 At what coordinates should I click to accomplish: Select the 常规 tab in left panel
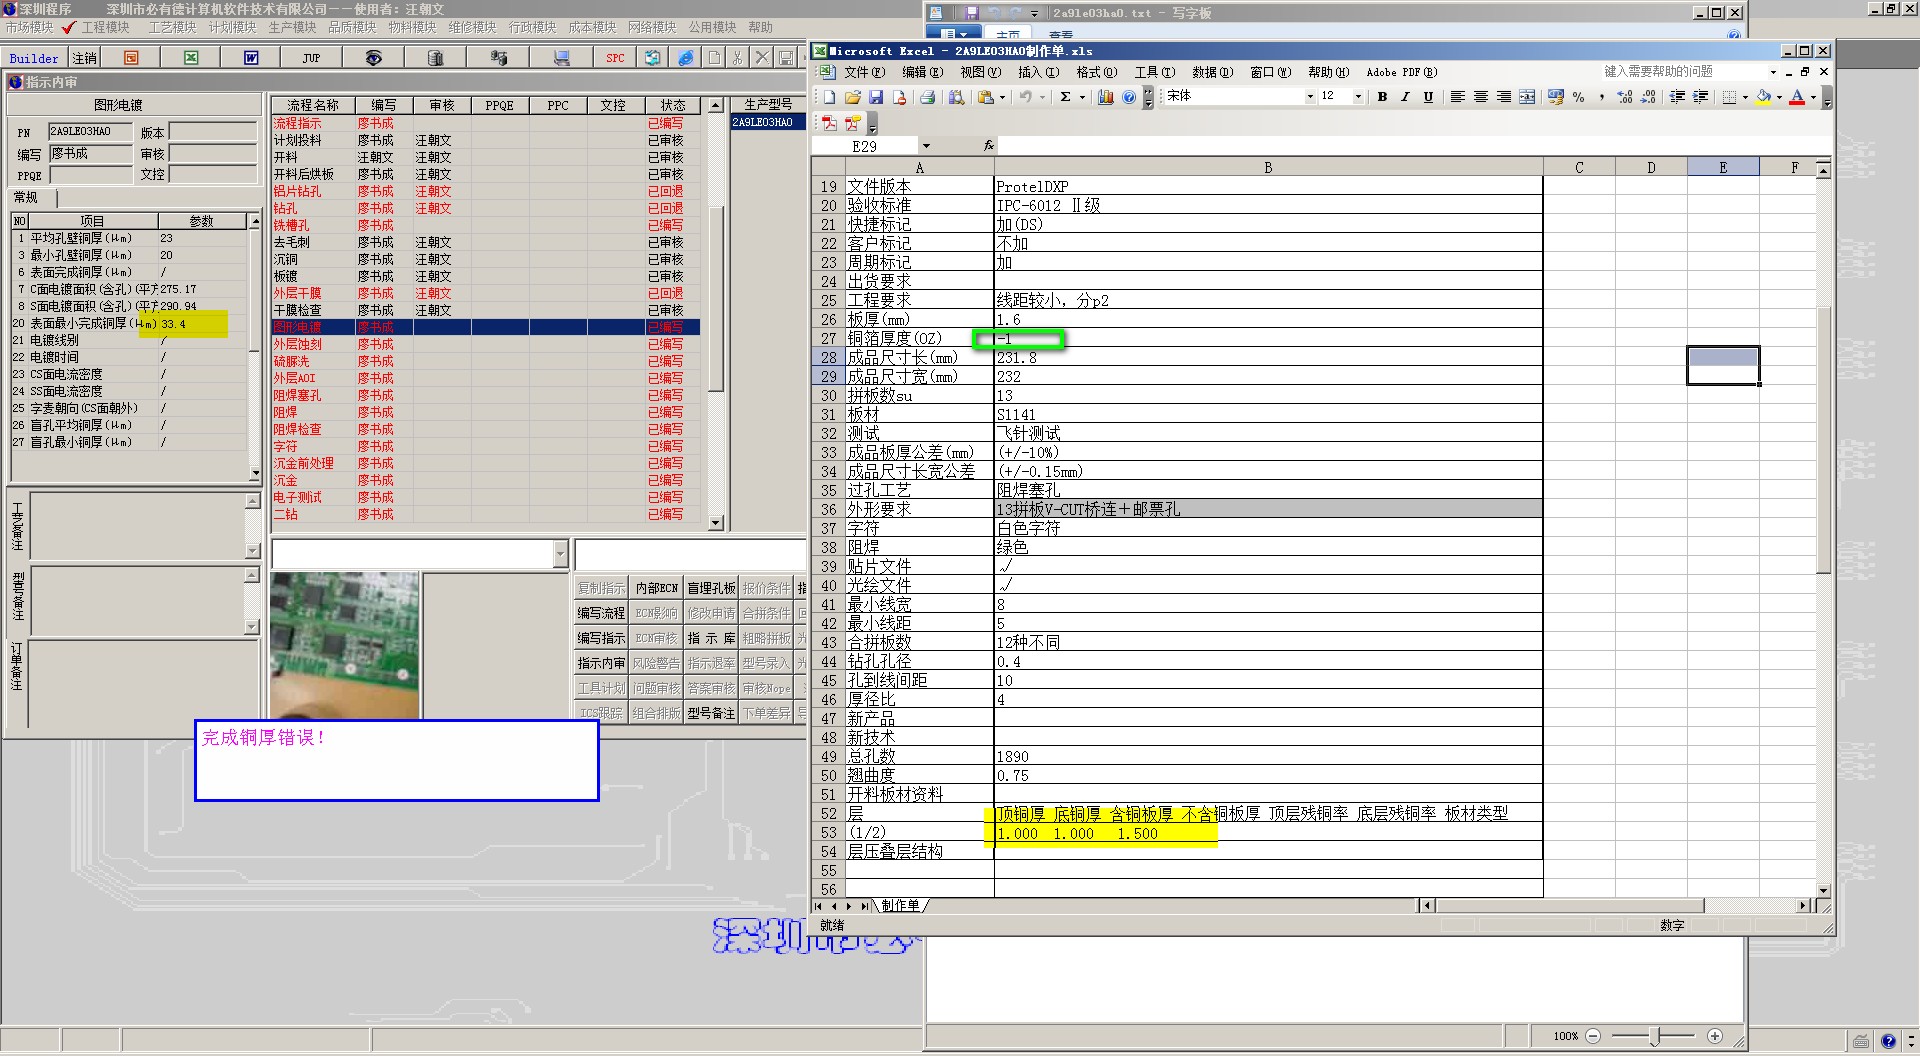pos(27,198)
